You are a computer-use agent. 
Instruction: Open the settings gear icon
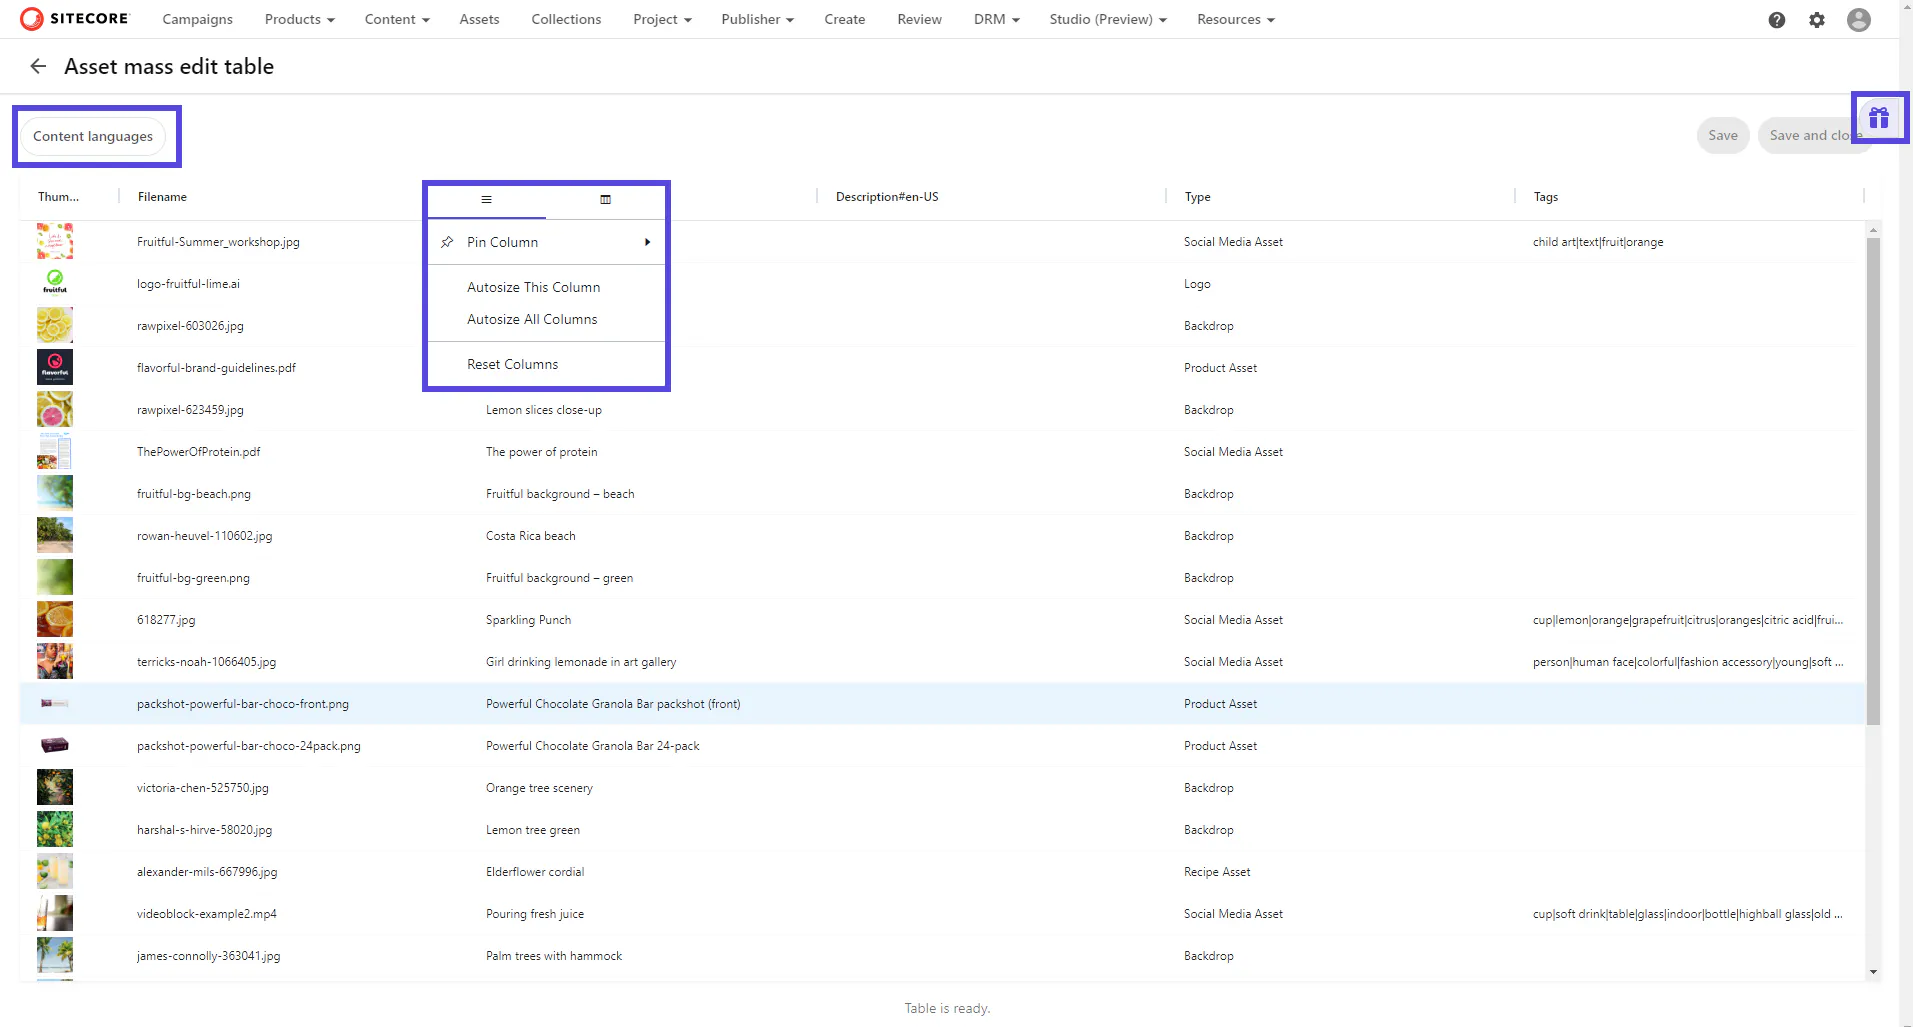click(1816, 20)
